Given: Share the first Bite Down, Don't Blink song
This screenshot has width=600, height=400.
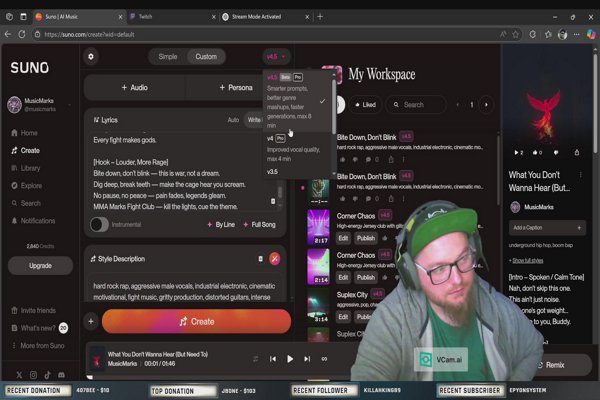Looking at the screenshot, I should coord(391,159).
